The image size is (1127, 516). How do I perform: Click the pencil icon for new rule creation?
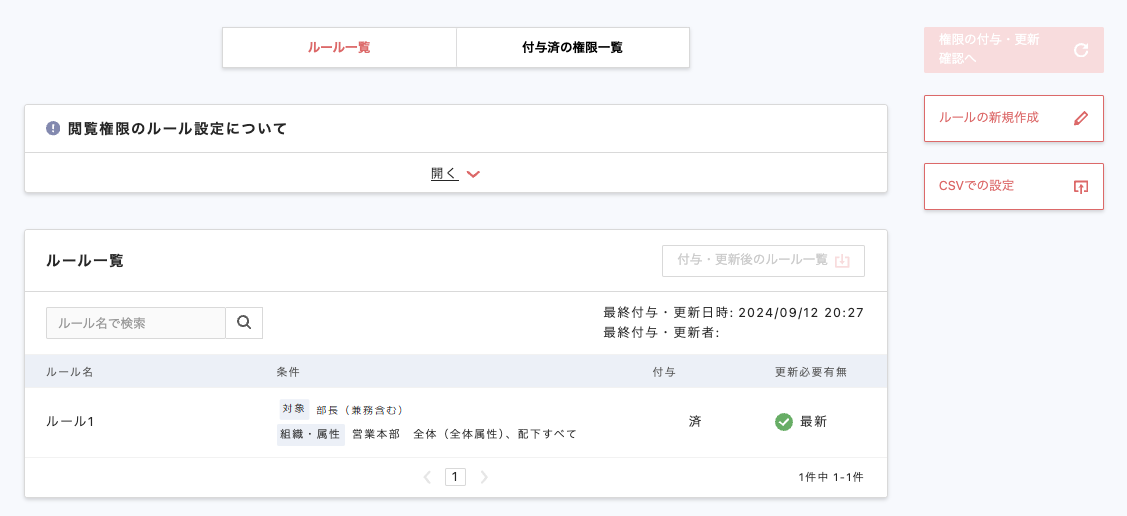(x=1080, y=118)
